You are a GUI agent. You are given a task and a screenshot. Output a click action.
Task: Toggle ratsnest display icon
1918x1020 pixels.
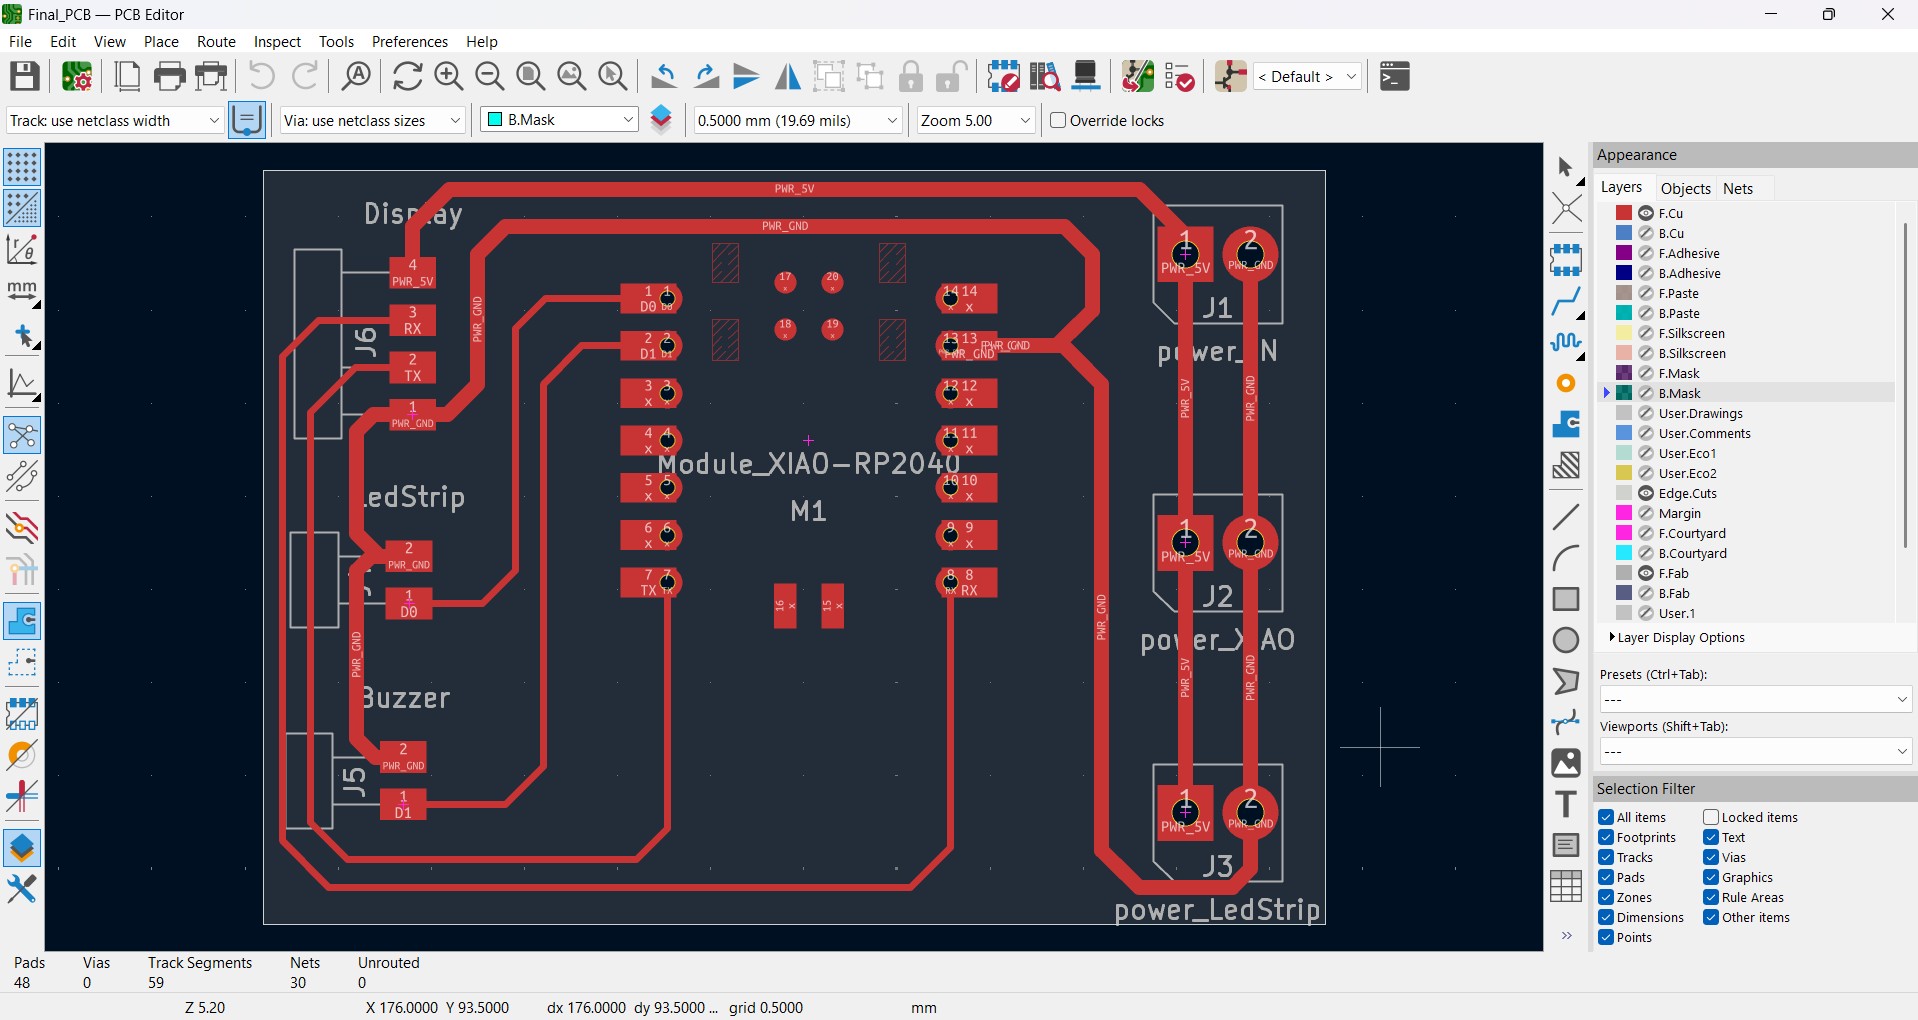(22, 436)
